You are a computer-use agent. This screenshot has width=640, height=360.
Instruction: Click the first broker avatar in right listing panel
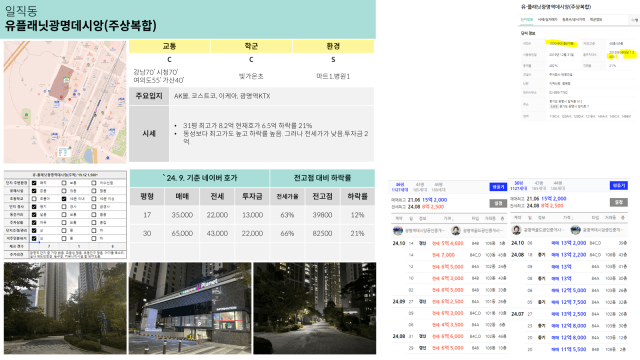tap(516, 230)
